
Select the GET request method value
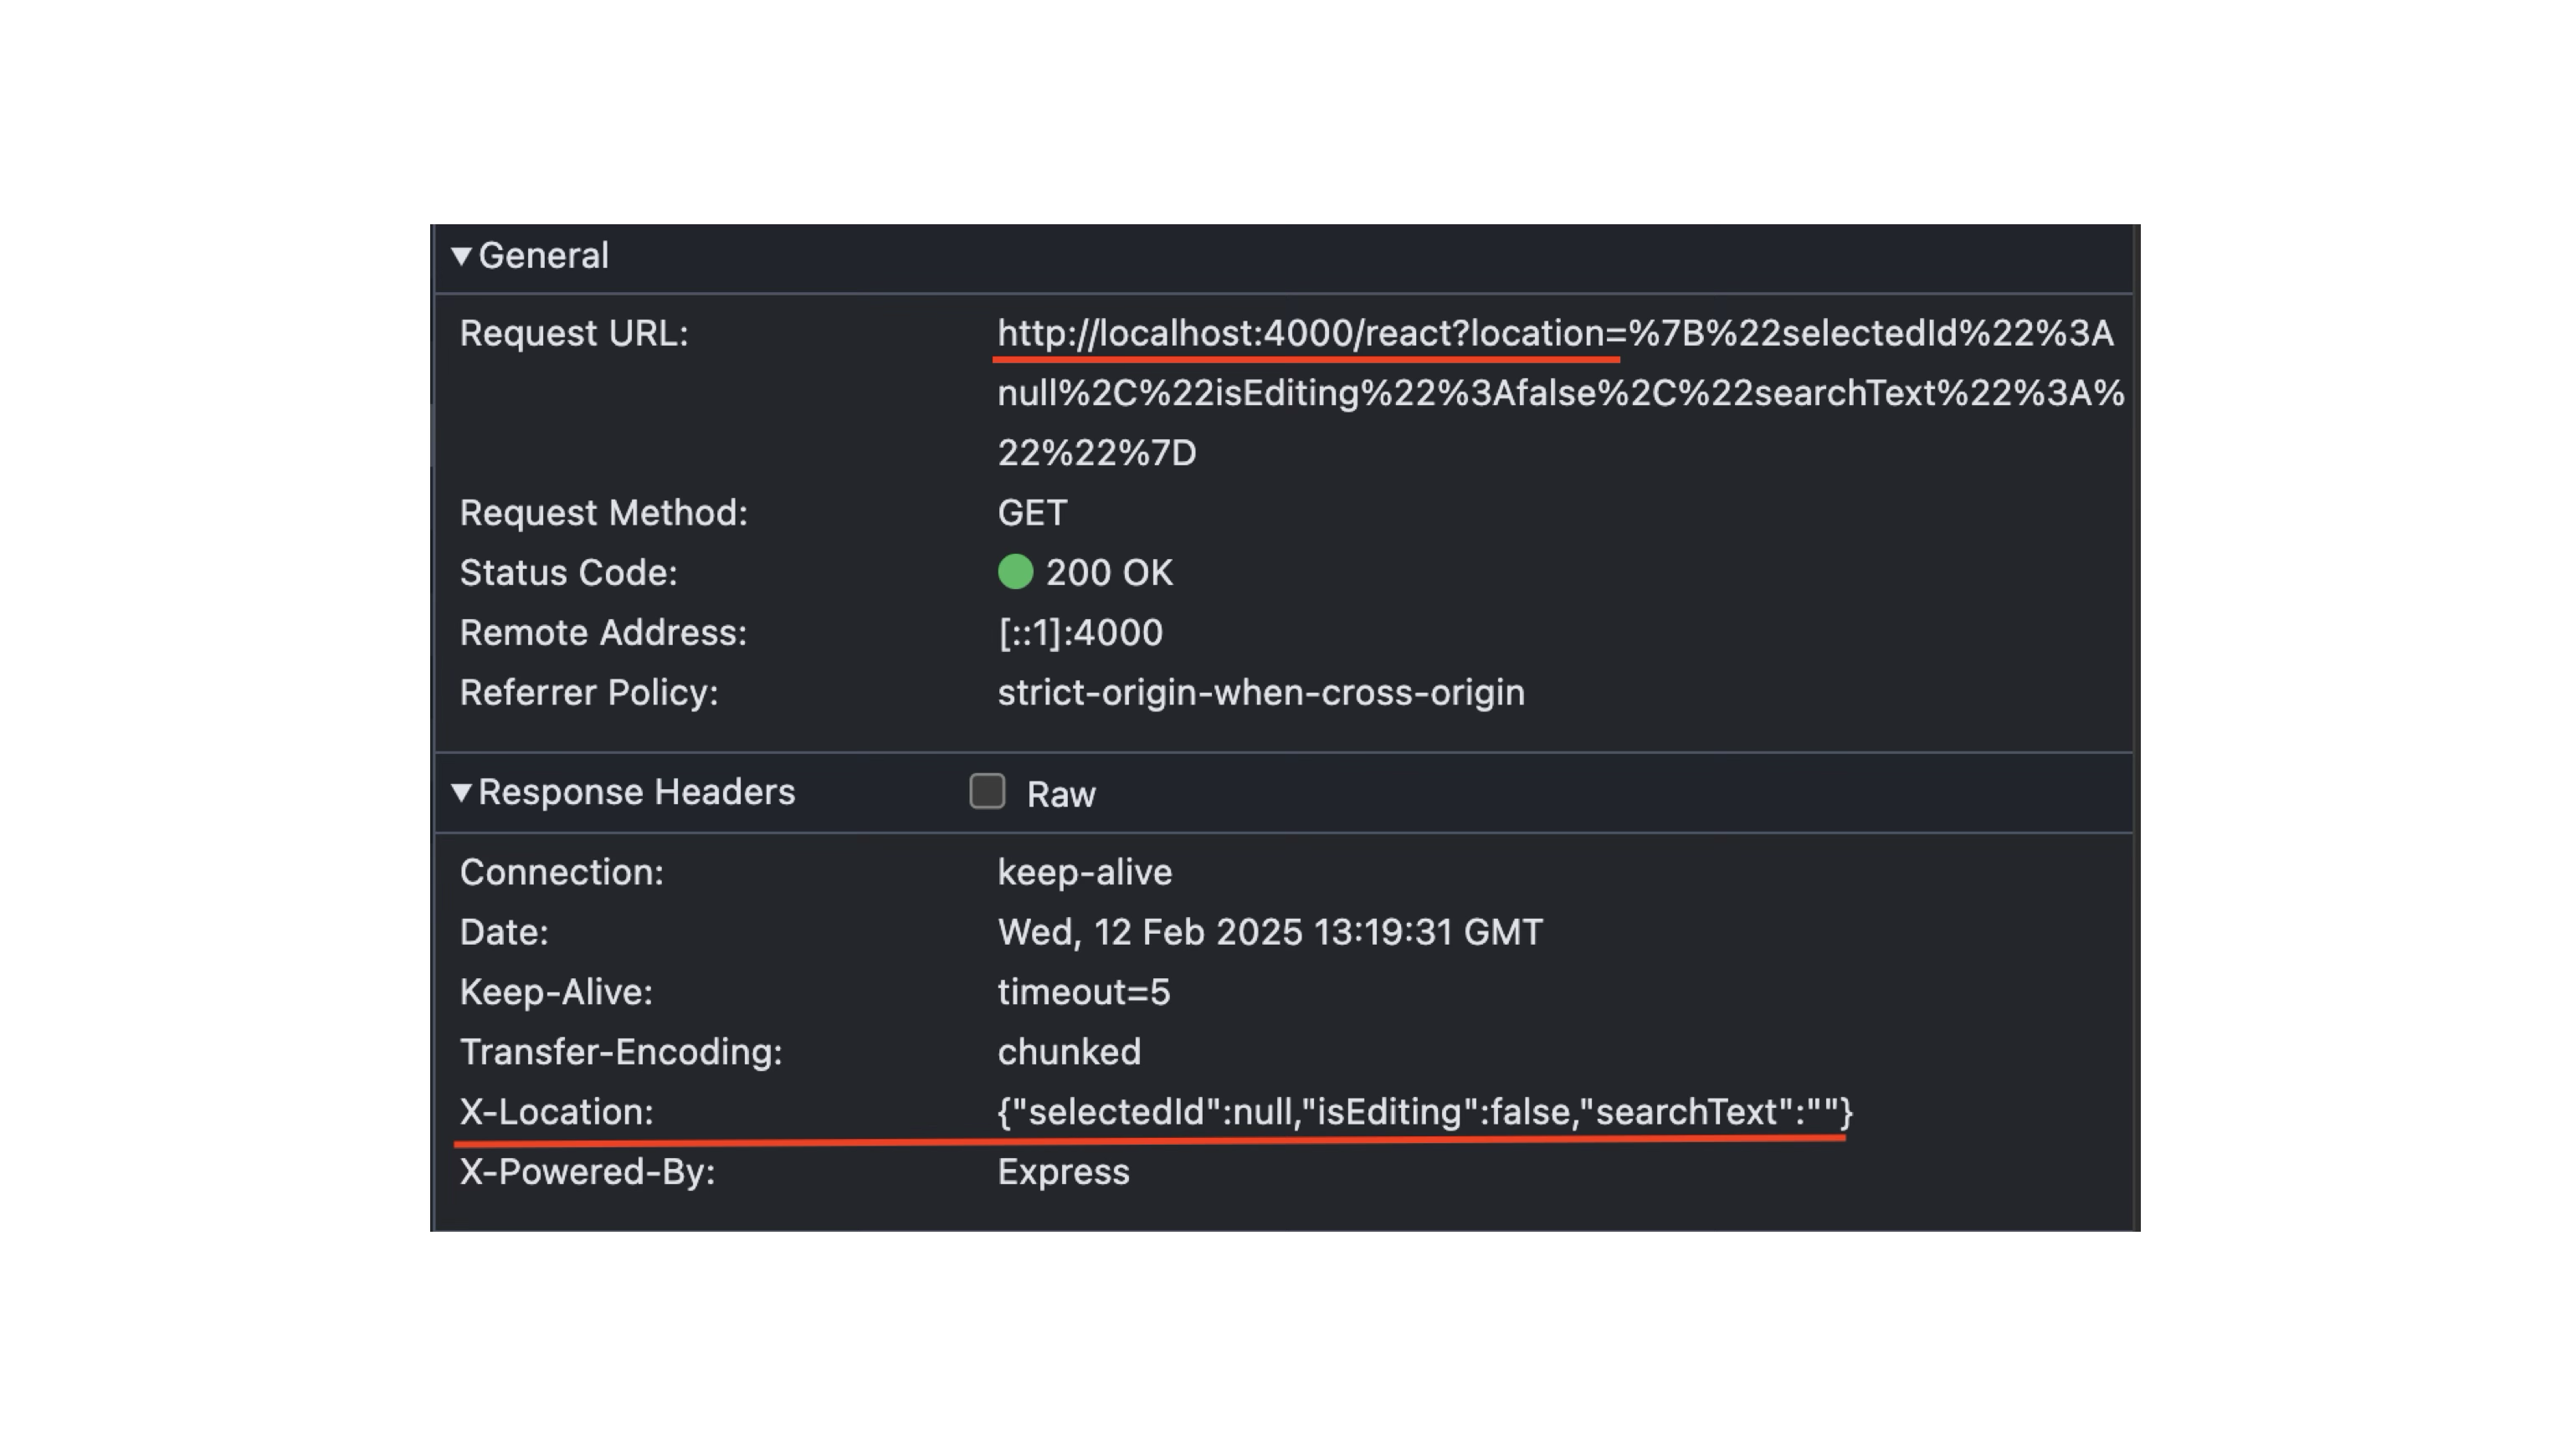click(1032, 513)
